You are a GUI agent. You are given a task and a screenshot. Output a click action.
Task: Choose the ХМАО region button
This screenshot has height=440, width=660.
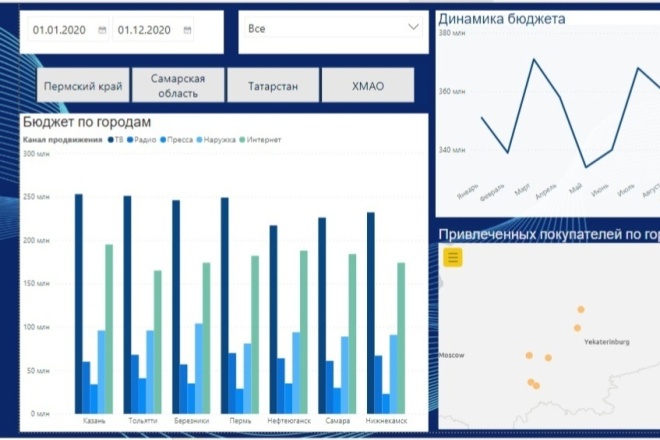pos(368,86)
